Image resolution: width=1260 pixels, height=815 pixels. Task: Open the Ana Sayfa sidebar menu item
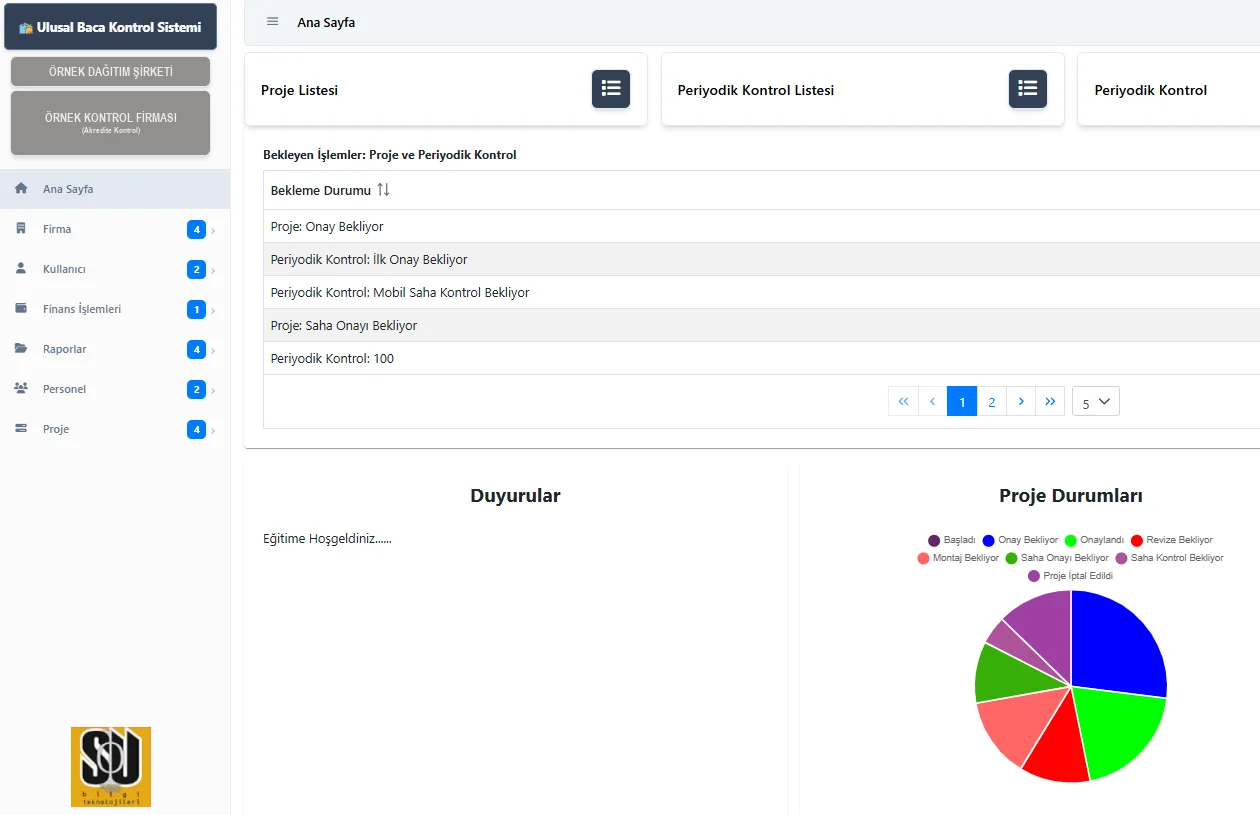[x=115, y=189]
